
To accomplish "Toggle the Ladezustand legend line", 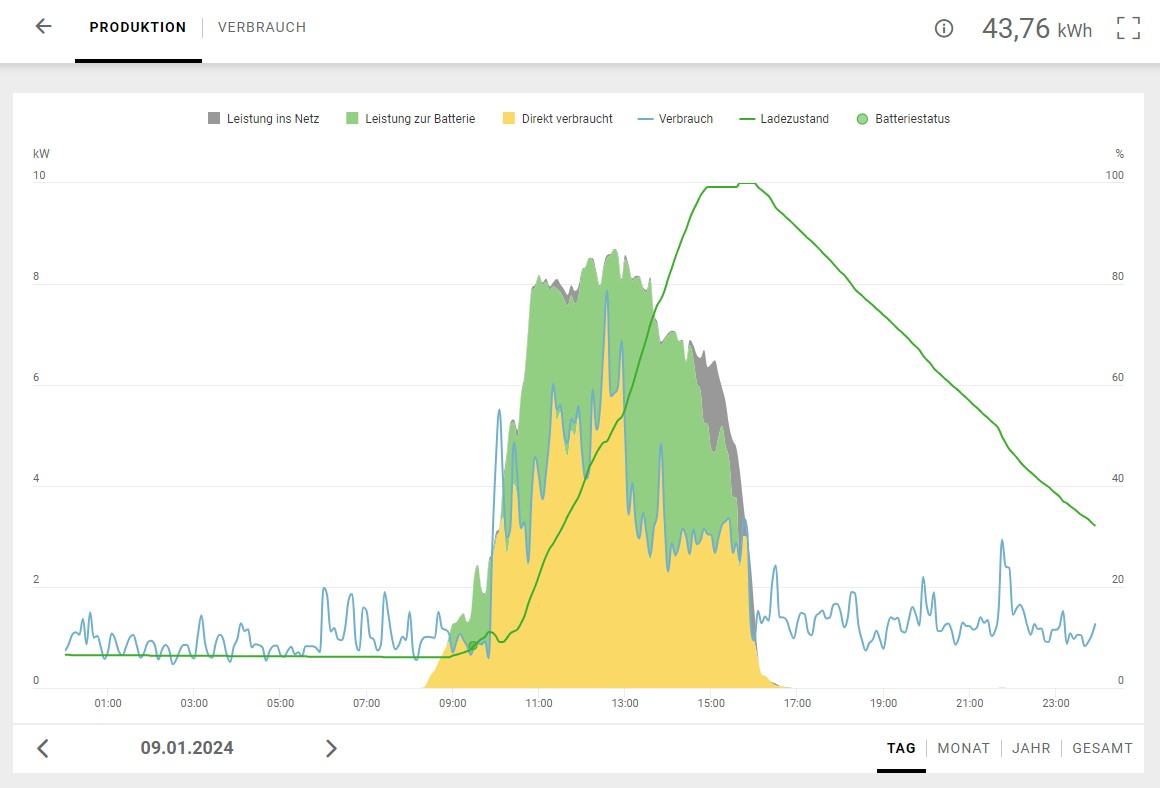I will [x=784, y=118].
